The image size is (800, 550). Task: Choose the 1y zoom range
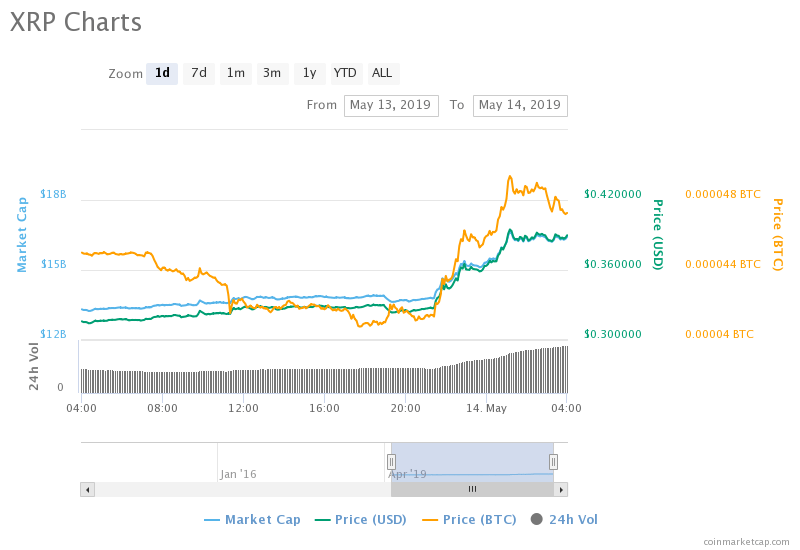coord(310,73)
